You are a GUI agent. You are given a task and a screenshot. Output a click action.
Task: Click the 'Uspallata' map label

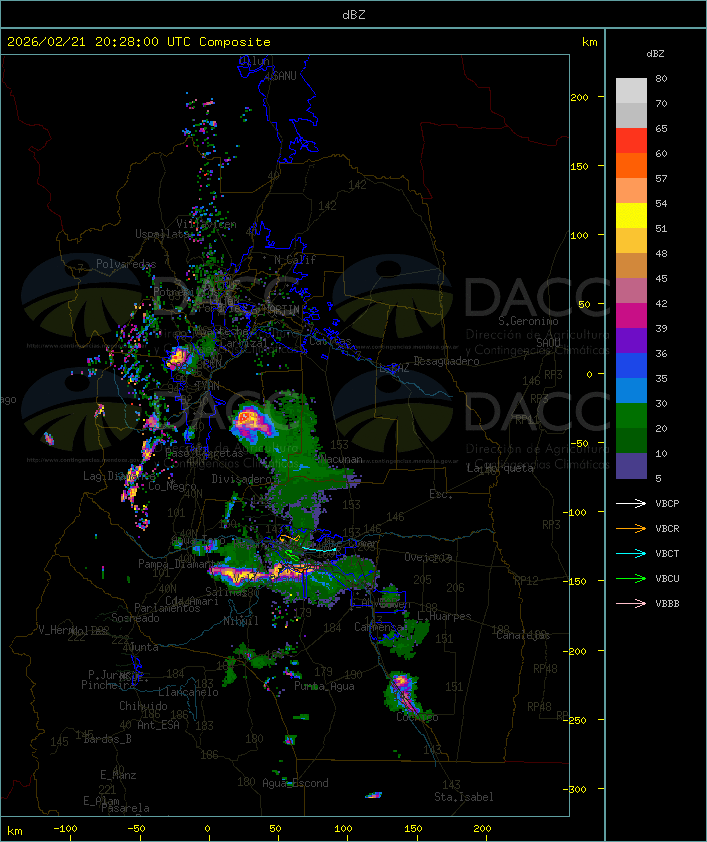click(163, 234)
